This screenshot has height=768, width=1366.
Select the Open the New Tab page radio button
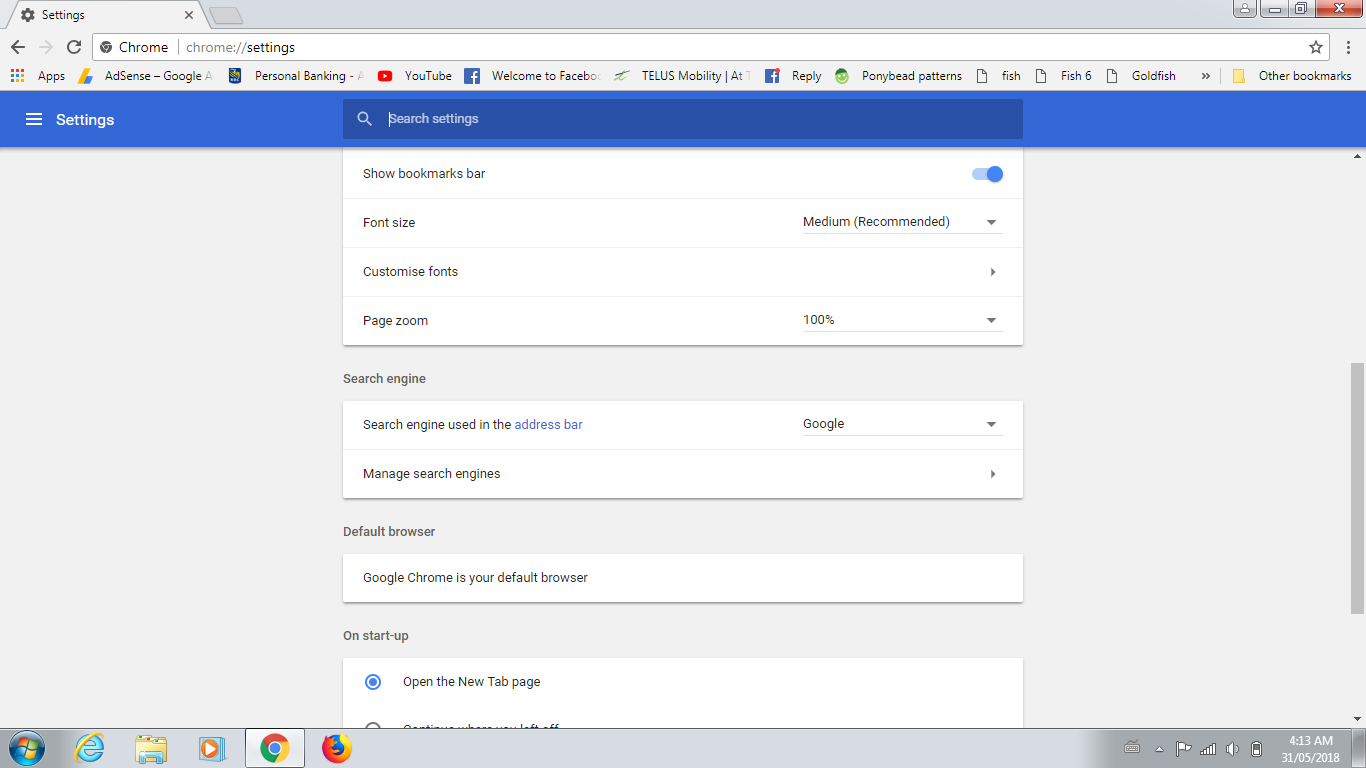[x=373, y=682]
